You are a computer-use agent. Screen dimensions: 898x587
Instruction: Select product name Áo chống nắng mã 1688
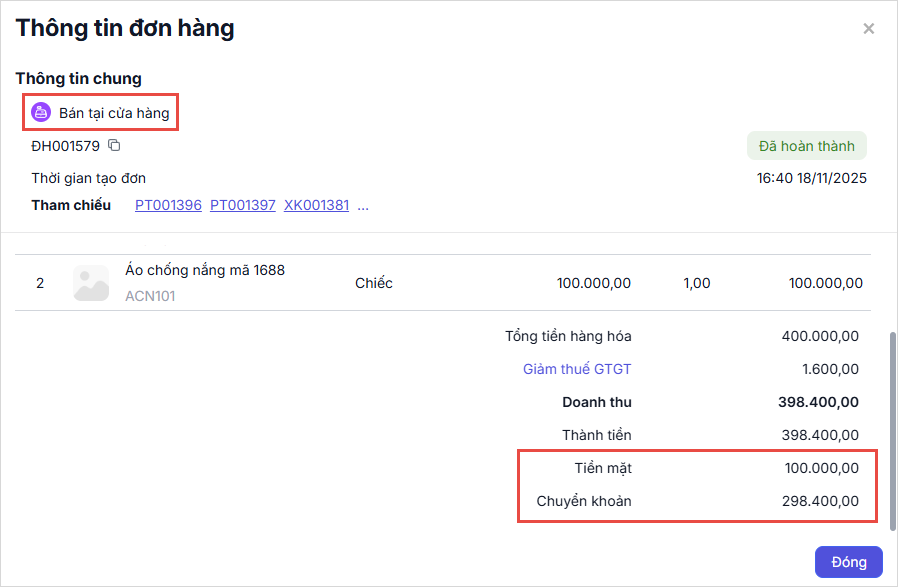coord(205,270)
